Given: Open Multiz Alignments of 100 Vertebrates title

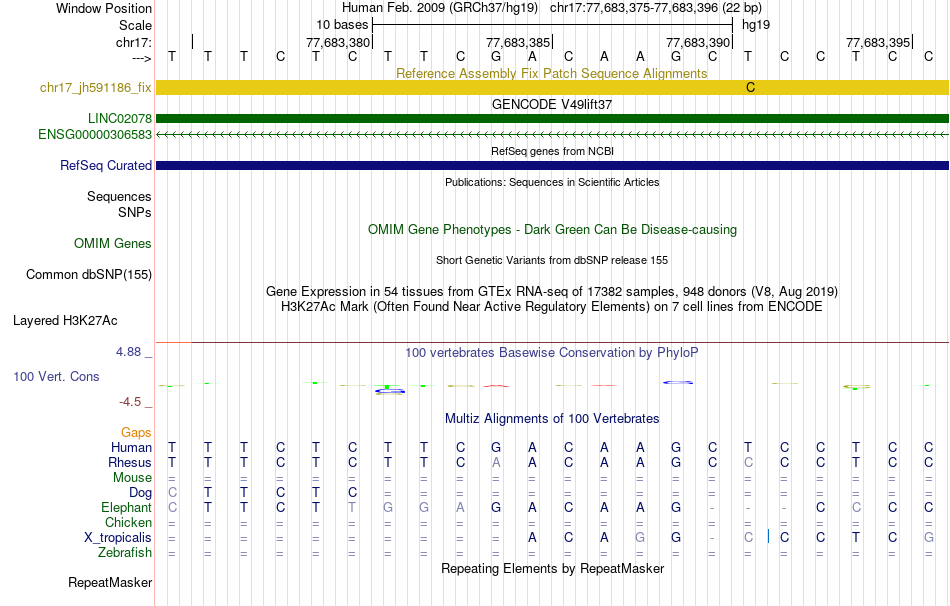Looking at the screenshot, I should [x=552, y=419].
